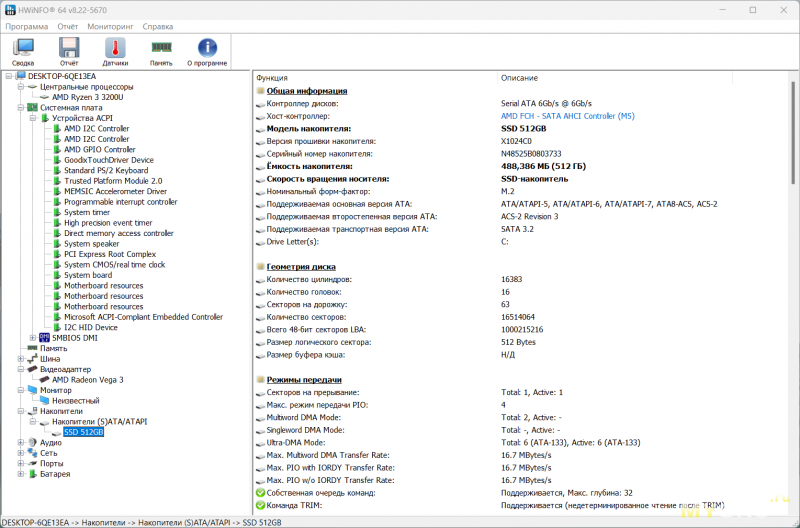Collapse the Системная плата branch
Image resolution: width=800 pixels, height=528 pixels.
pos(21,108)
